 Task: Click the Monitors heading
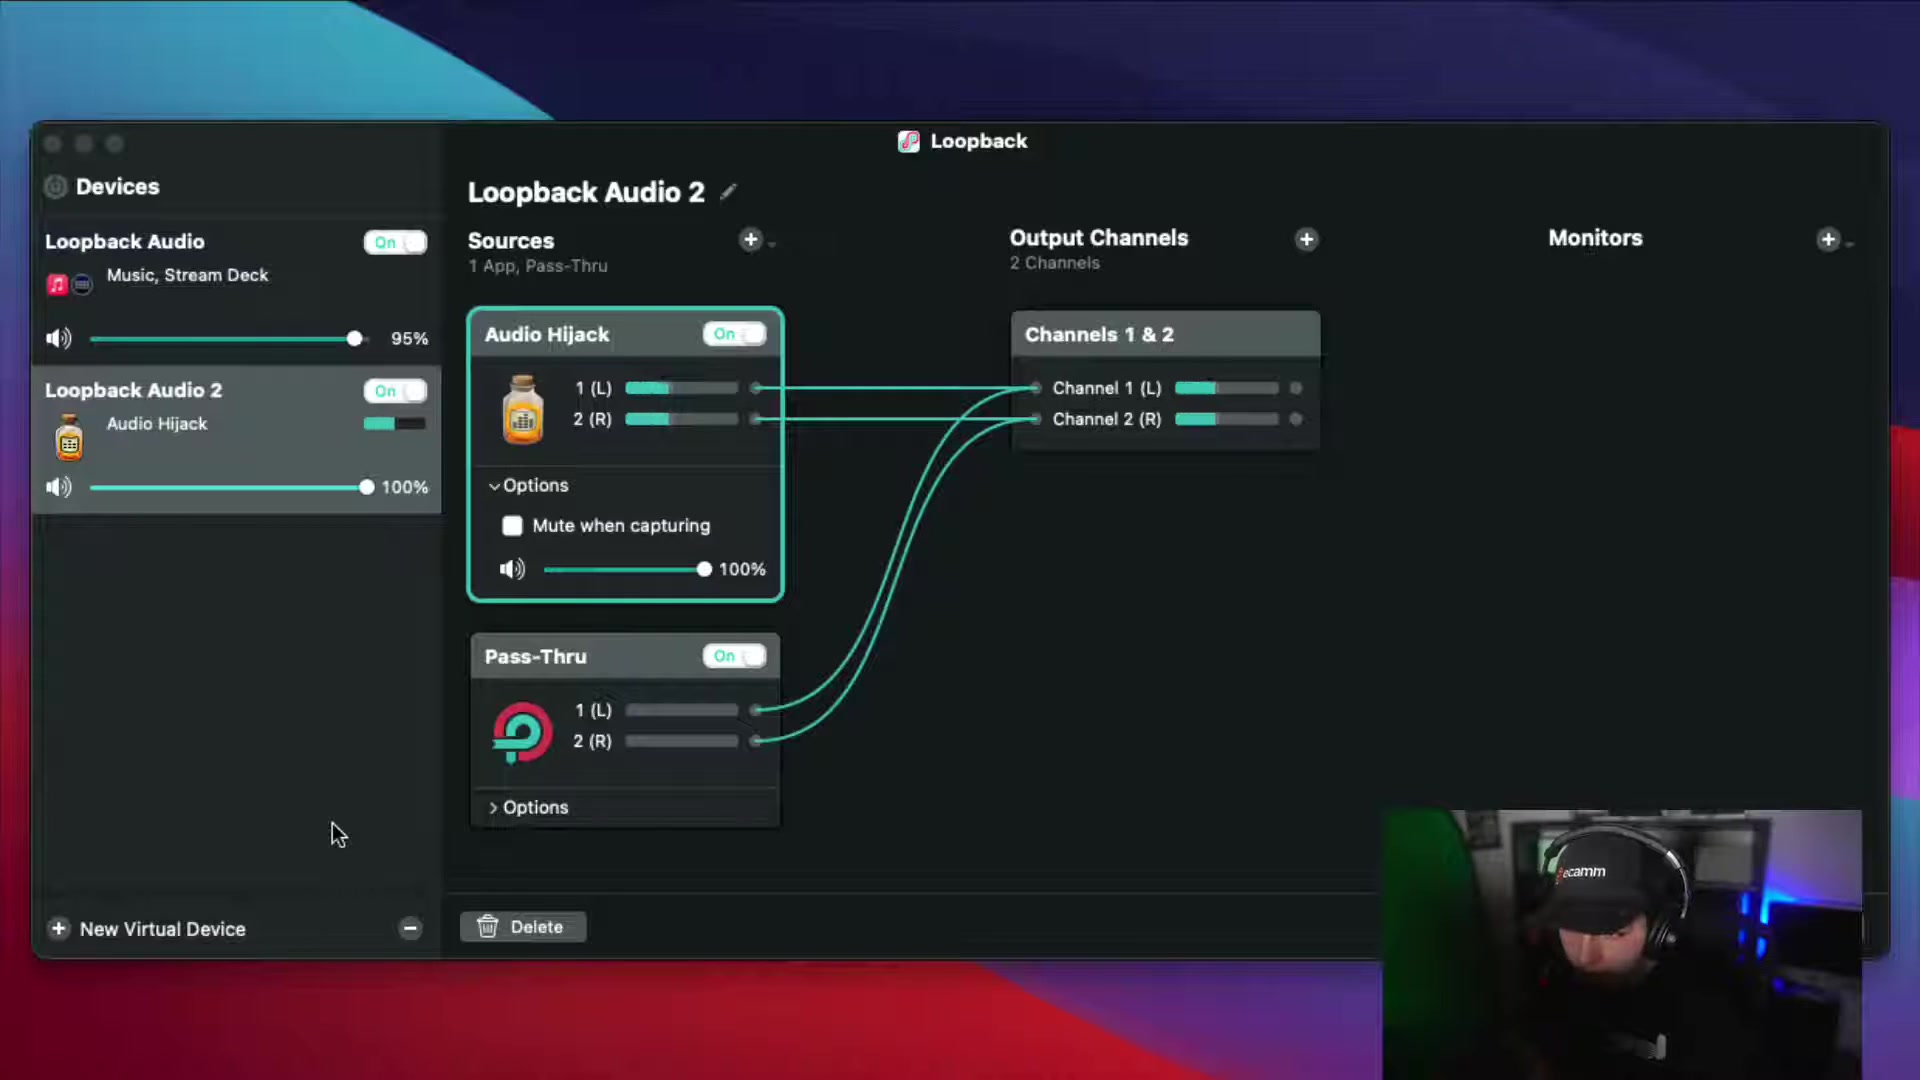1595,238
